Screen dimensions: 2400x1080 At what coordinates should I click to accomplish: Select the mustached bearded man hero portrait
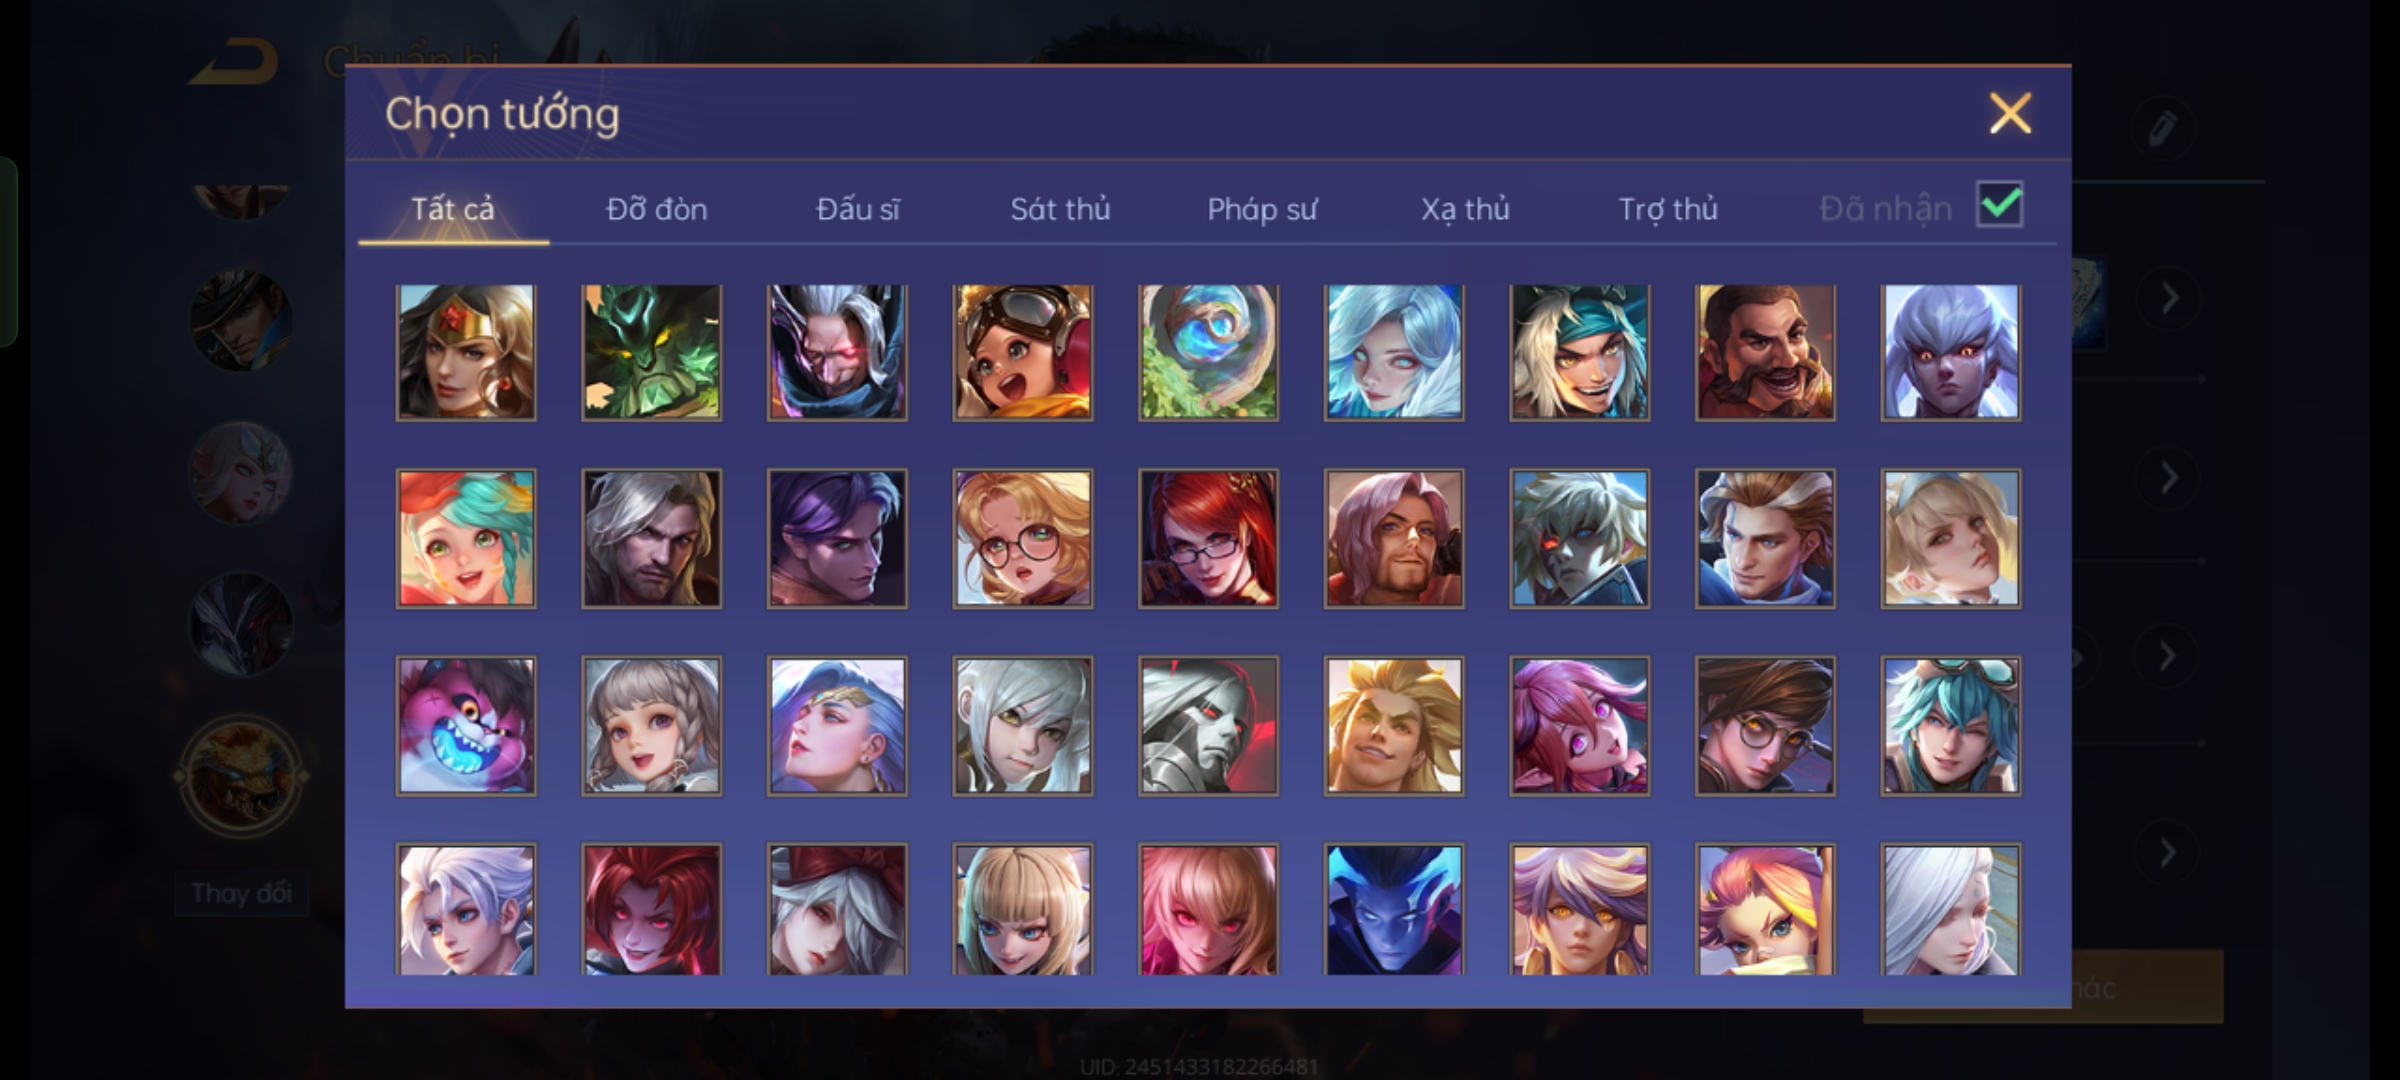click(1765, 352)
